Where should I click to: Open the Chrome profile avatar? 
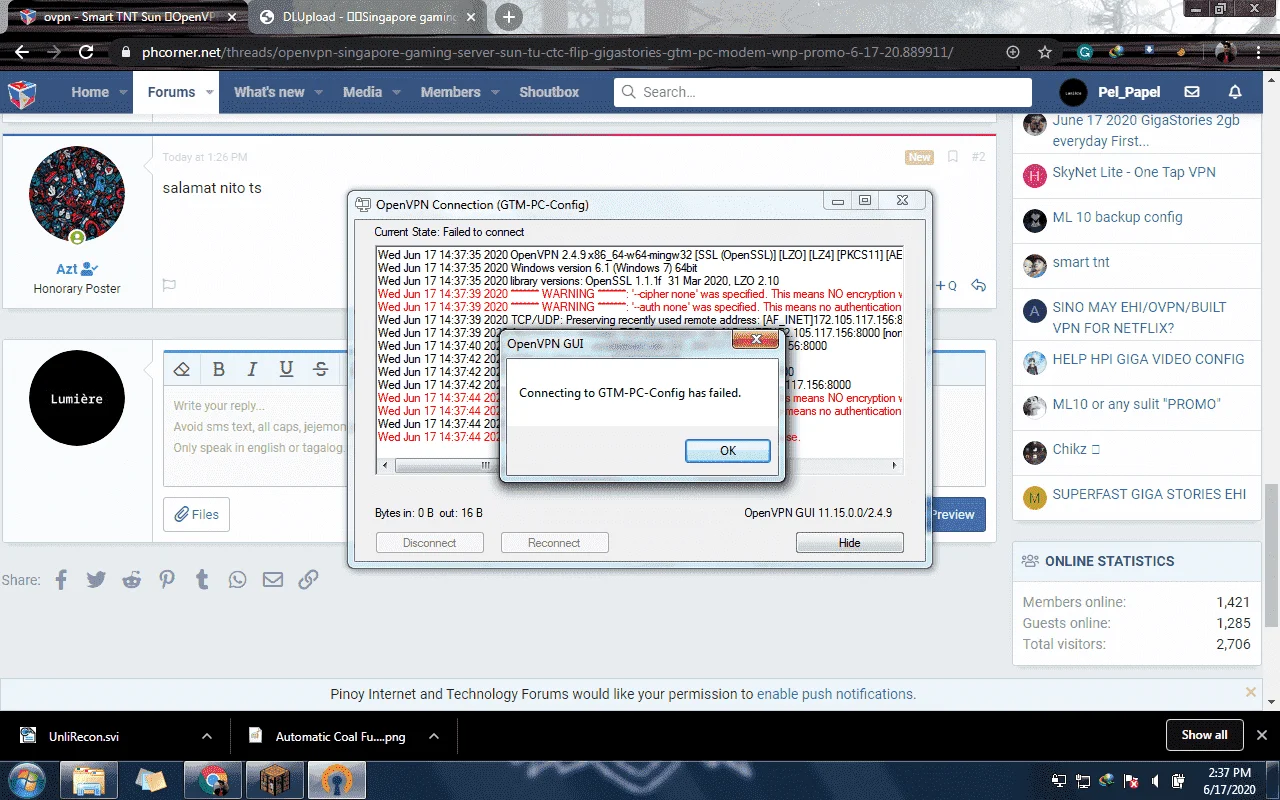pos(1226,52)
